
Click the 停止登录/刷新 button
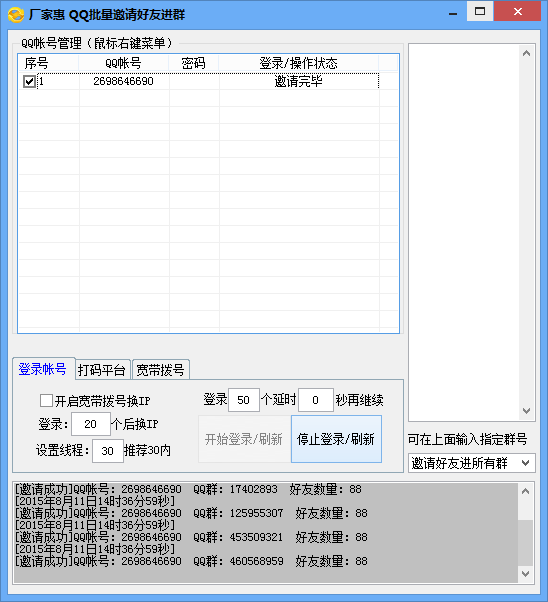point(336,439)
